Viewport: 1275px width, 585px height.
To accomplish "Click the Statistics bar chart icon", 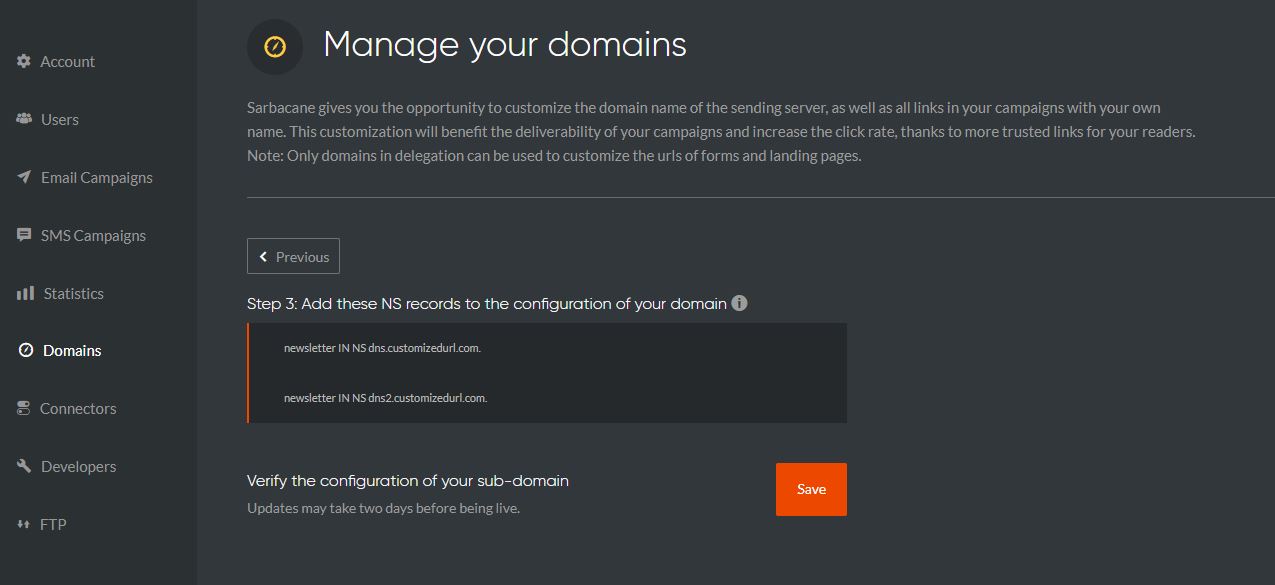I will [x=25, y=293].
